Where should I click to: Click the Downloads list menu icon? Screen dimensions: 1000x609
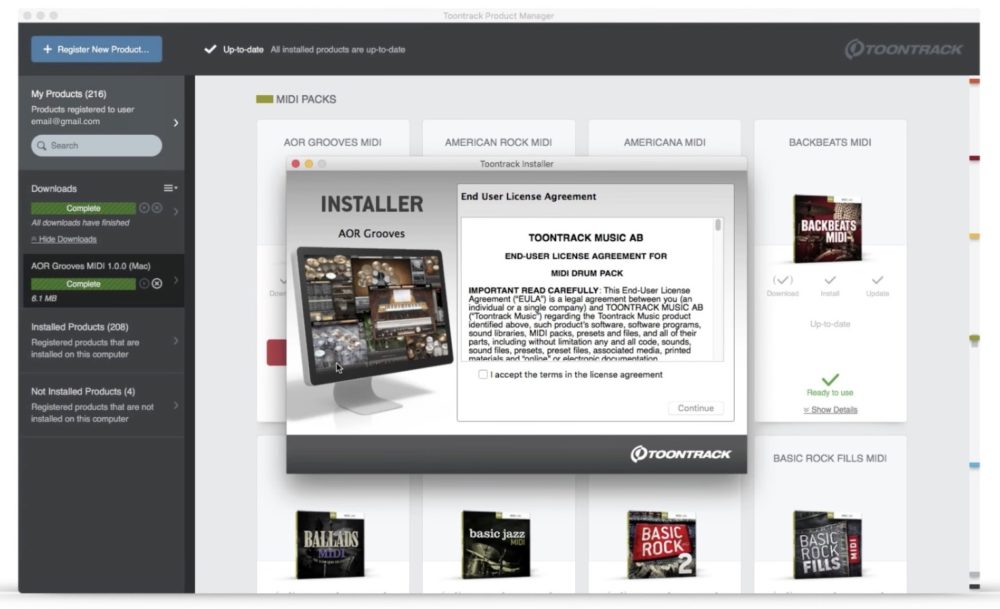170,188
